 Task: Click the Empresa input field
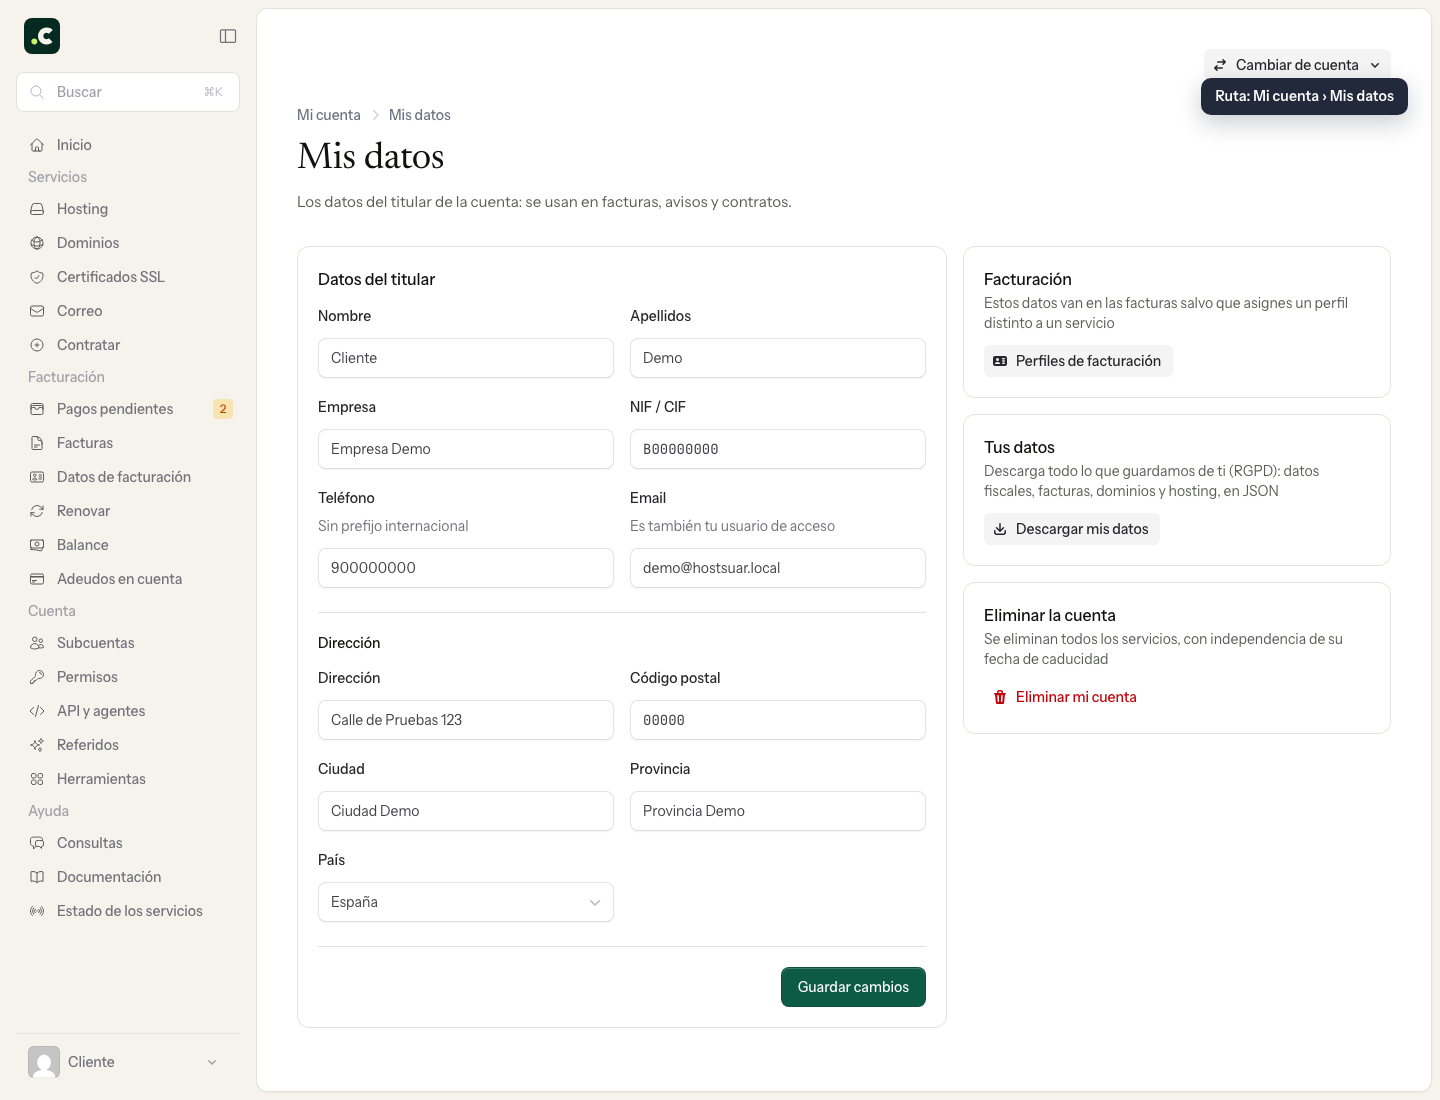pyautogui.click(x=466, y=449)
